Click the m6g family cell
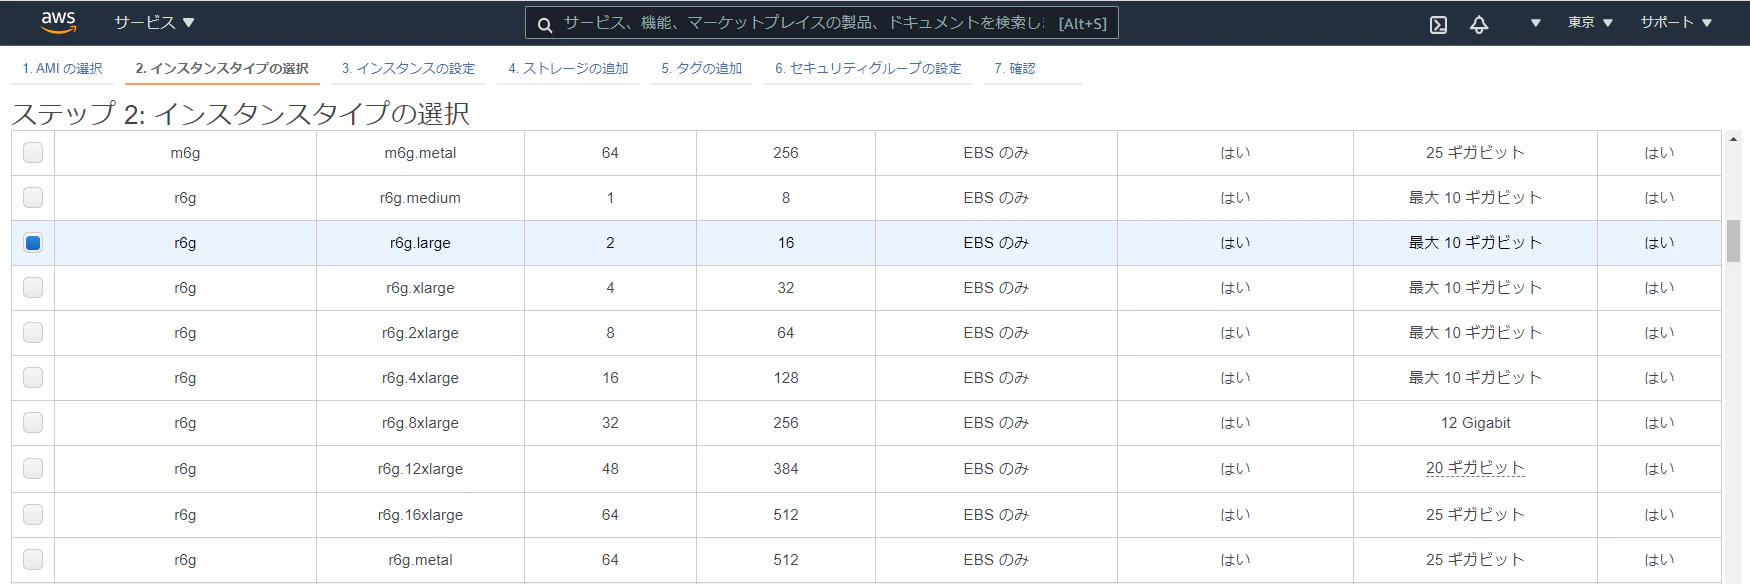Image resolution: width=1750 pixels, height=584 pixels. pyautogui.click(x=185, y=153)
